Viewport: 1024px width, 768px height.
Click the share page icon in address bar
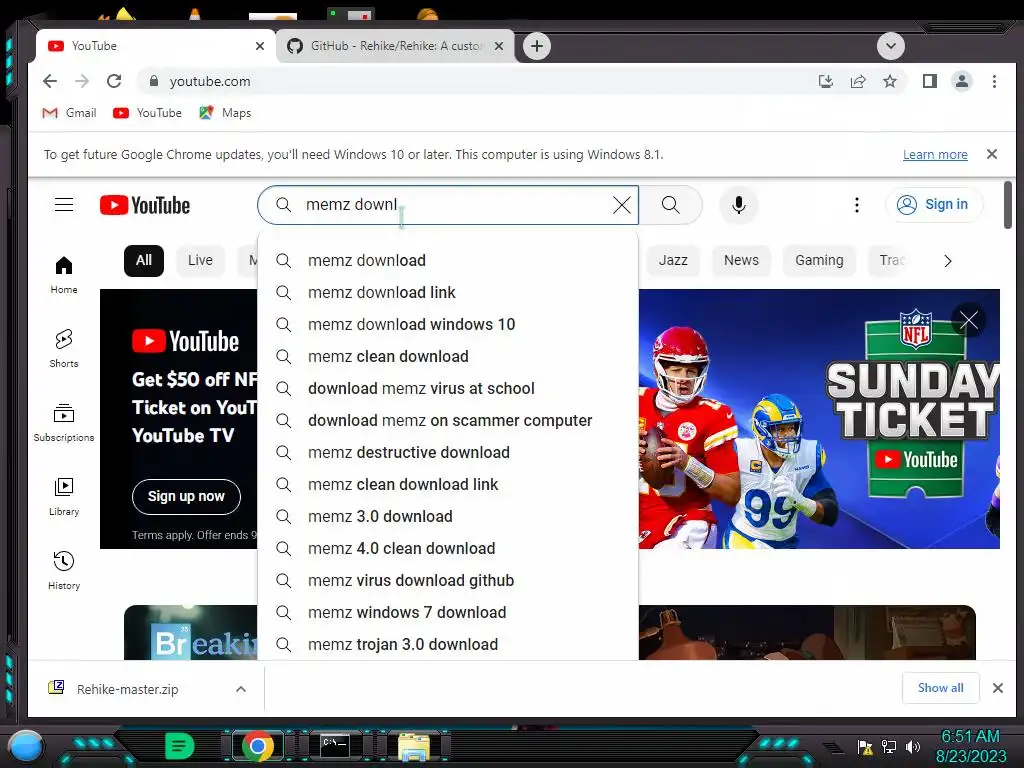(857, 81)
